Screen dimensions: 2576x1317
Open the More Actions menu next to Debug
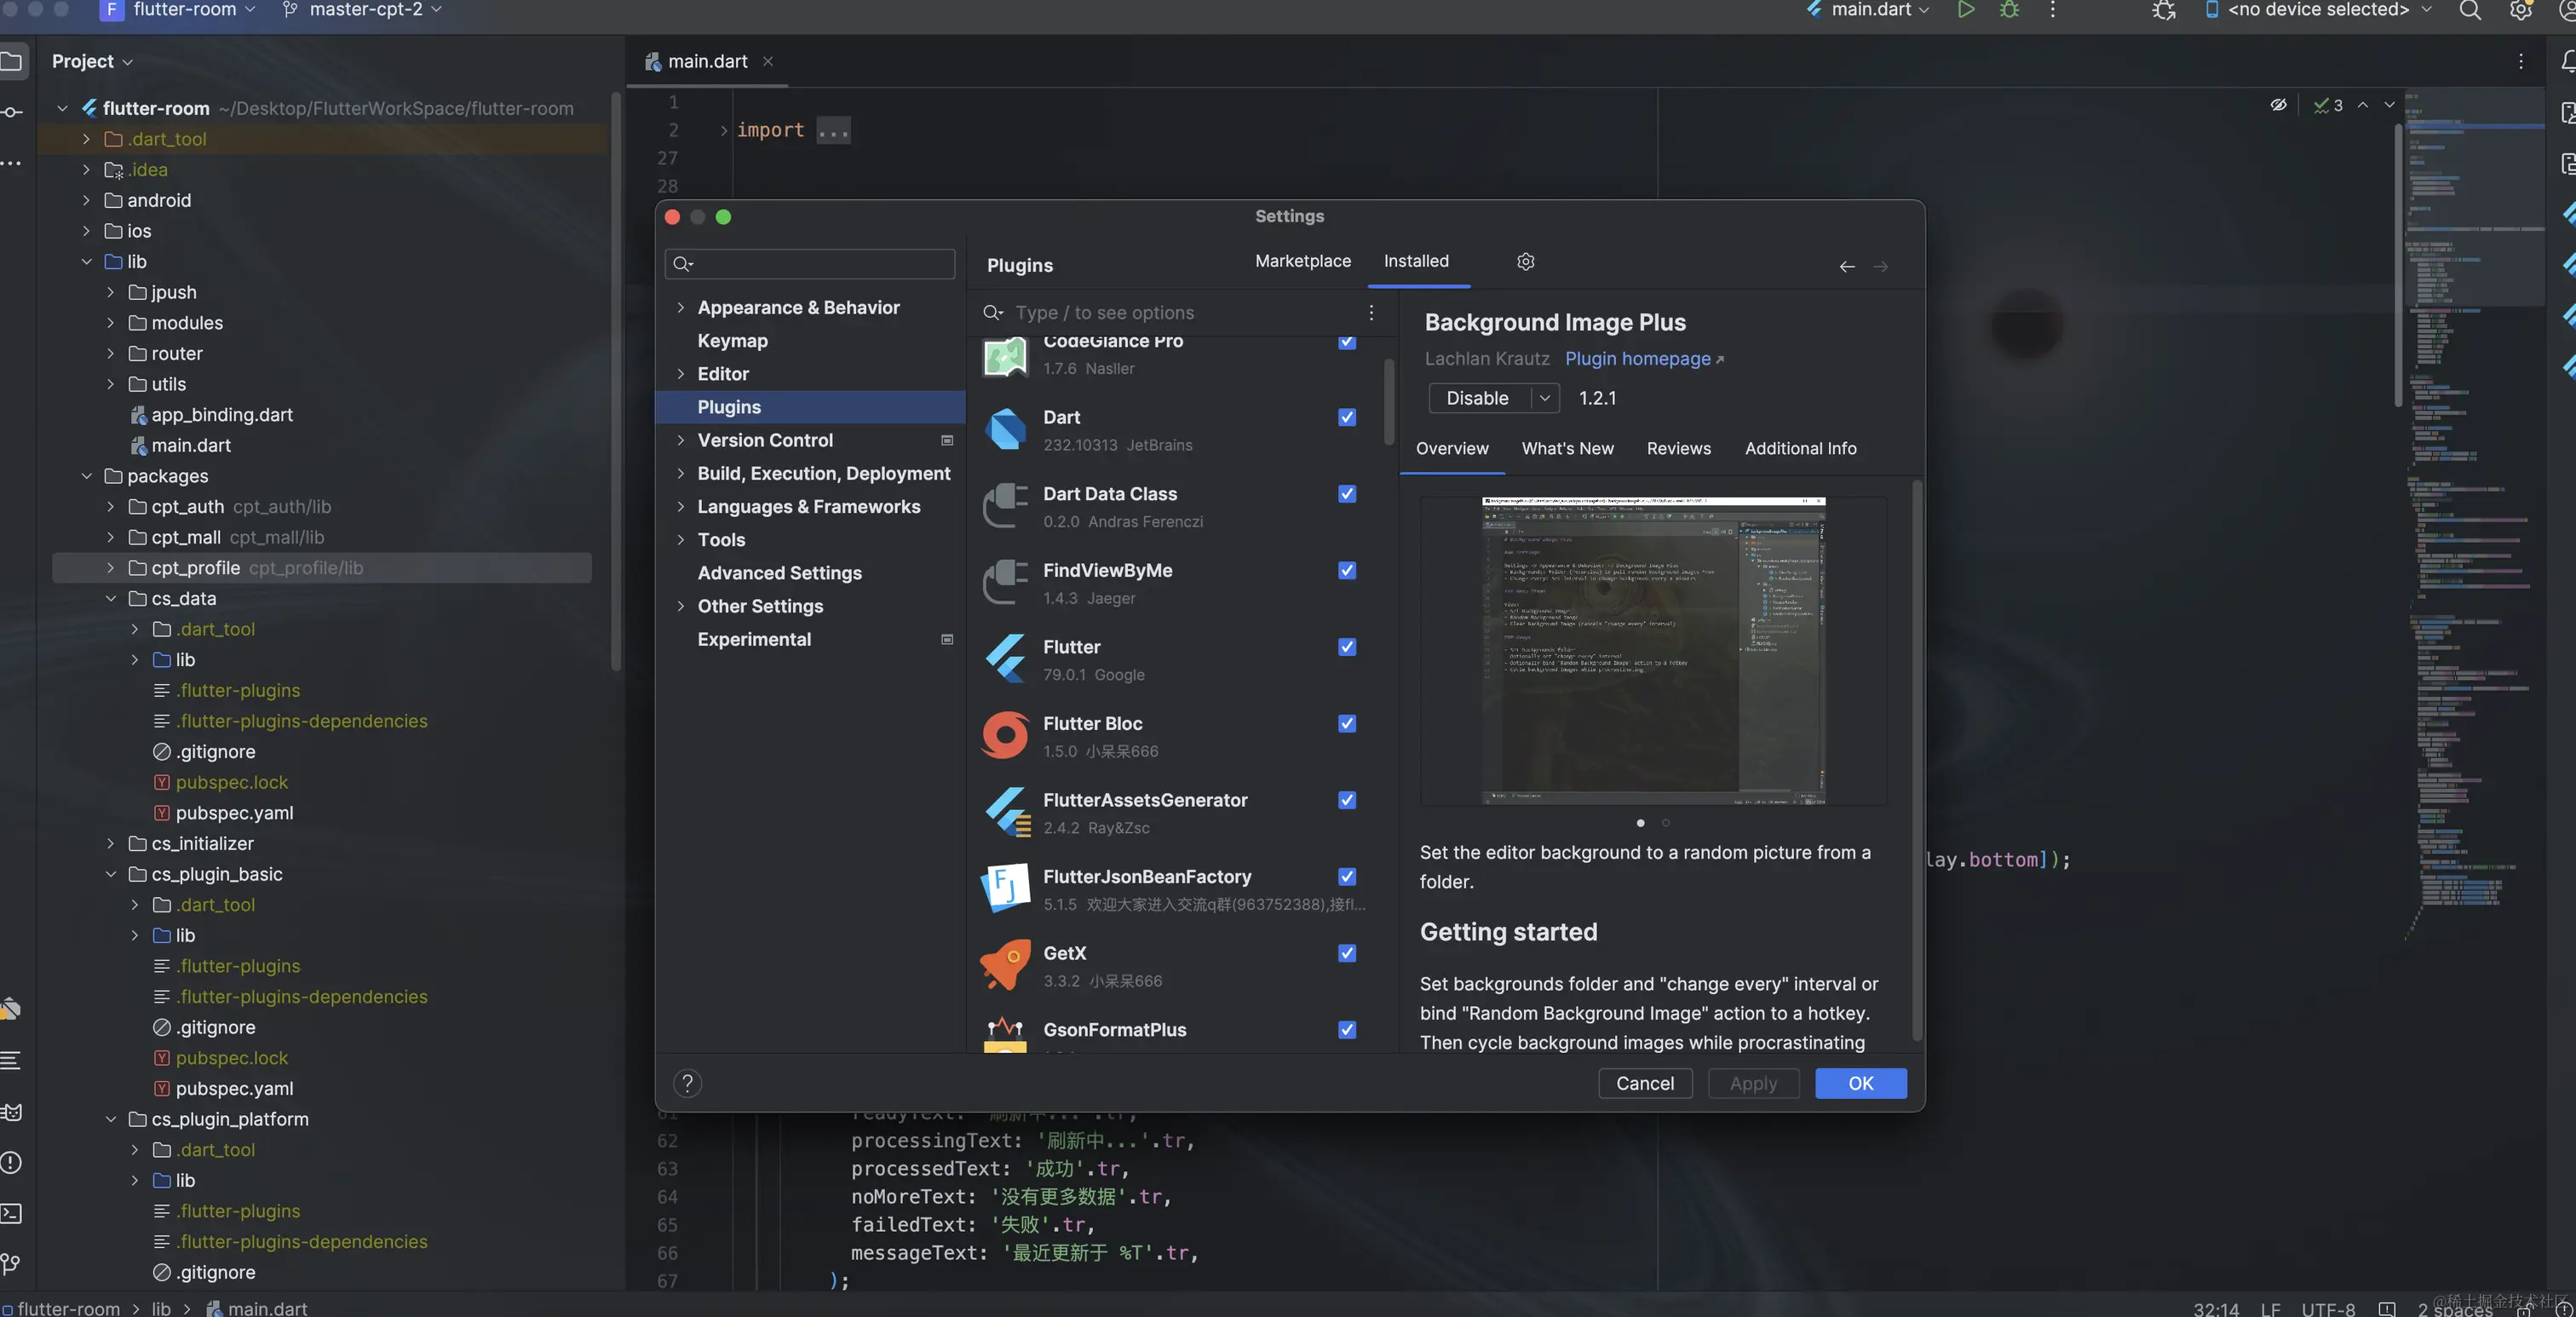click(2053, 10)
